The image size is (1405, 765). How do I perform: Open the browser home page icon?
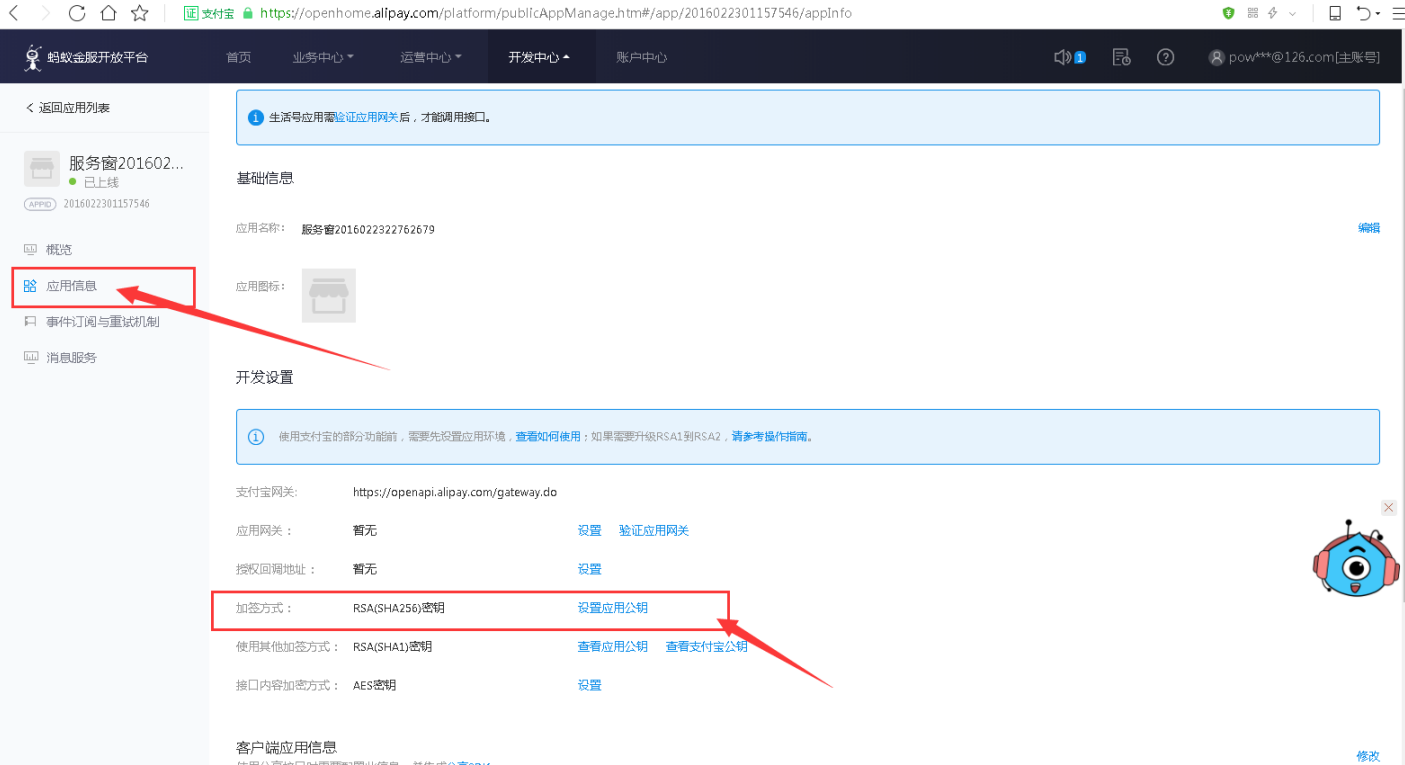click(108, 13)
